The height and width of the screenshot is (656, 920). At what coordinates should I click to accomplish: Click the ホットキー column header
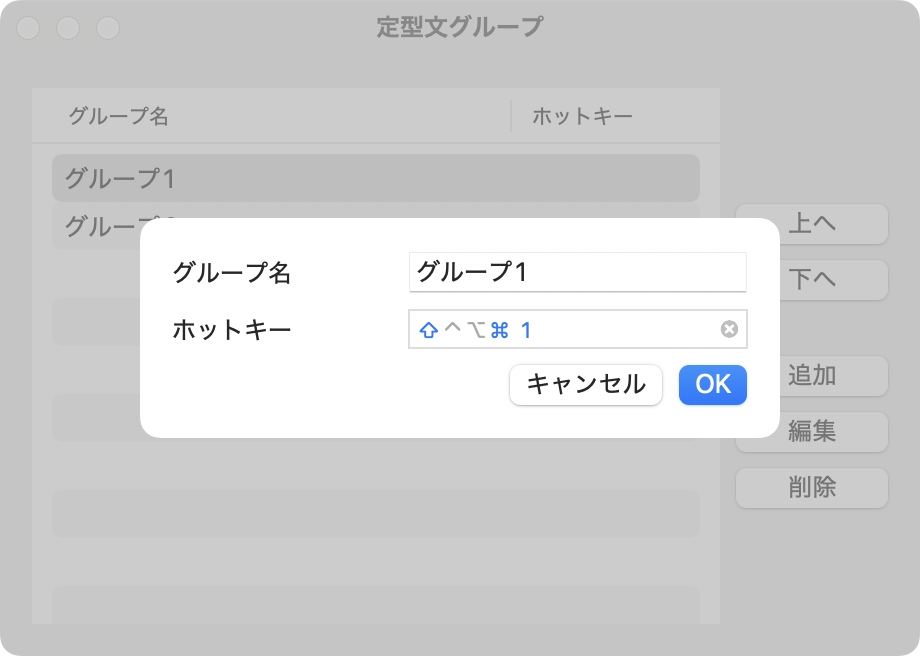coord(583,116)
